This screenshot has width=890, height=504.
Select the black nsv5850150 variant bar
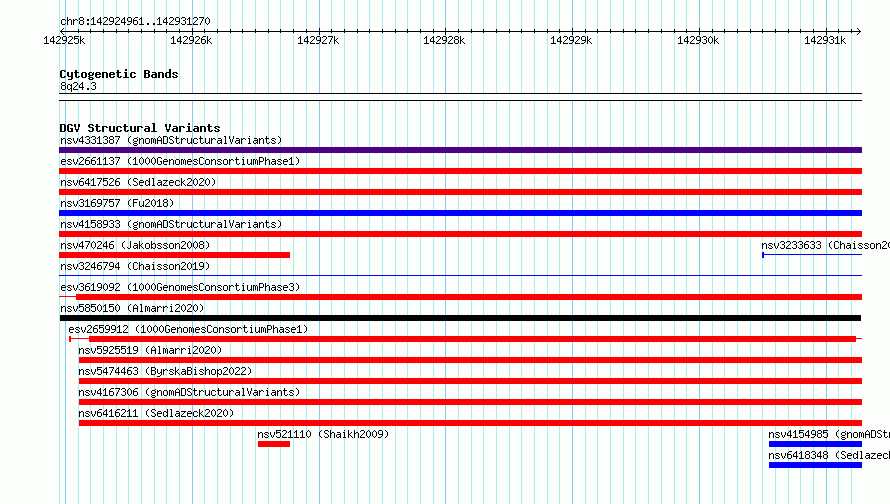tap(460, 318)
